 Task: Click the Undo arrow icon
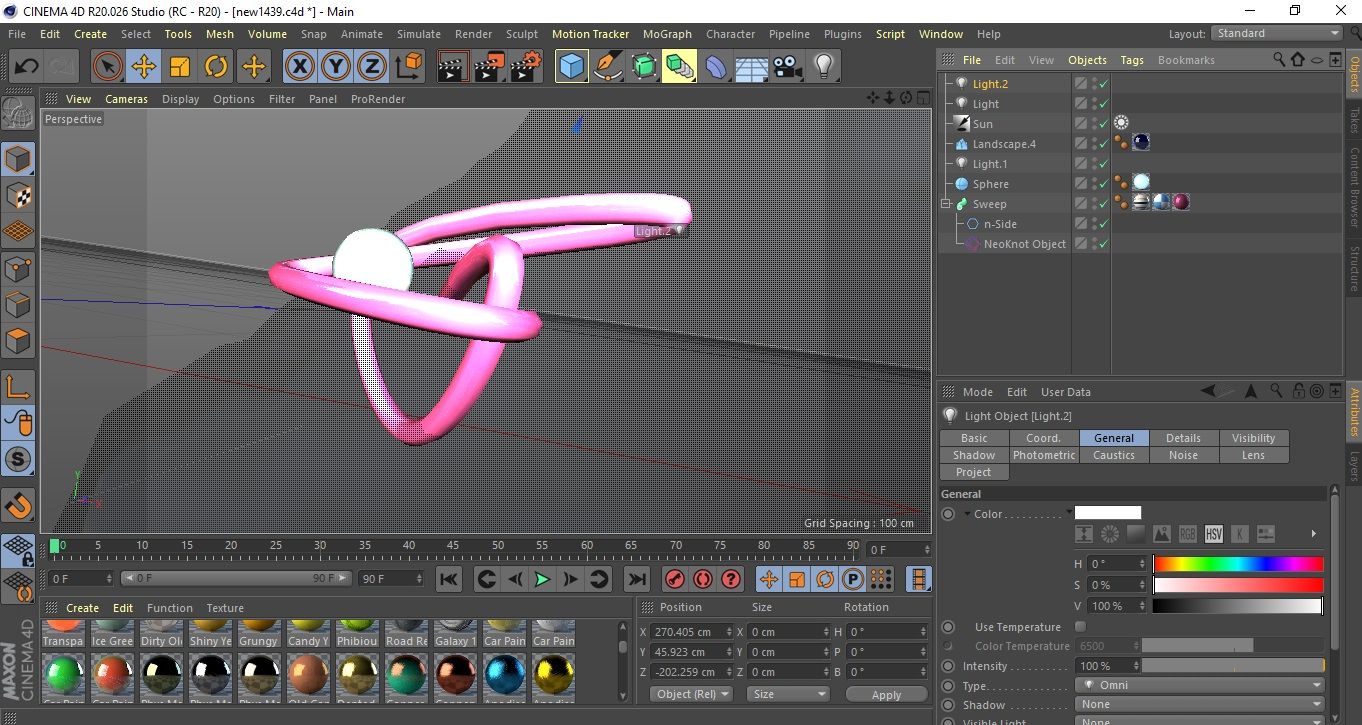click(26, 67)
